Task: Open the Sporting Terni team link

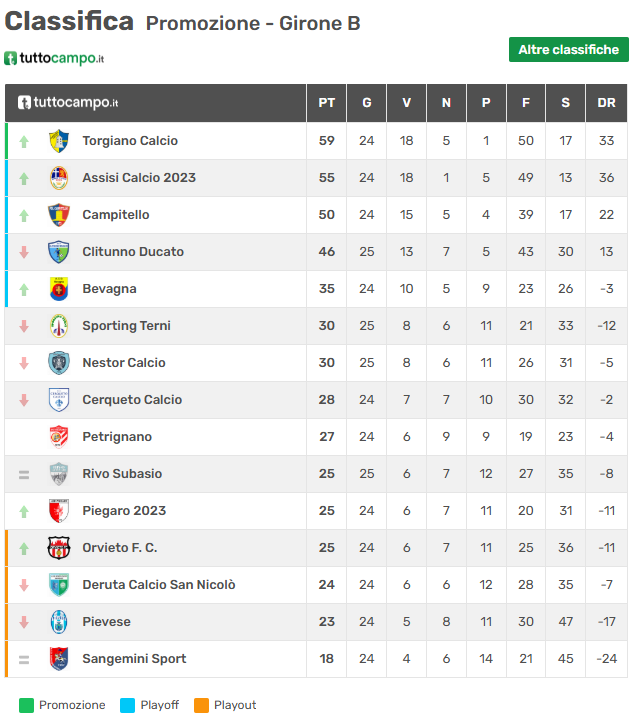Action: coord(126,326)
